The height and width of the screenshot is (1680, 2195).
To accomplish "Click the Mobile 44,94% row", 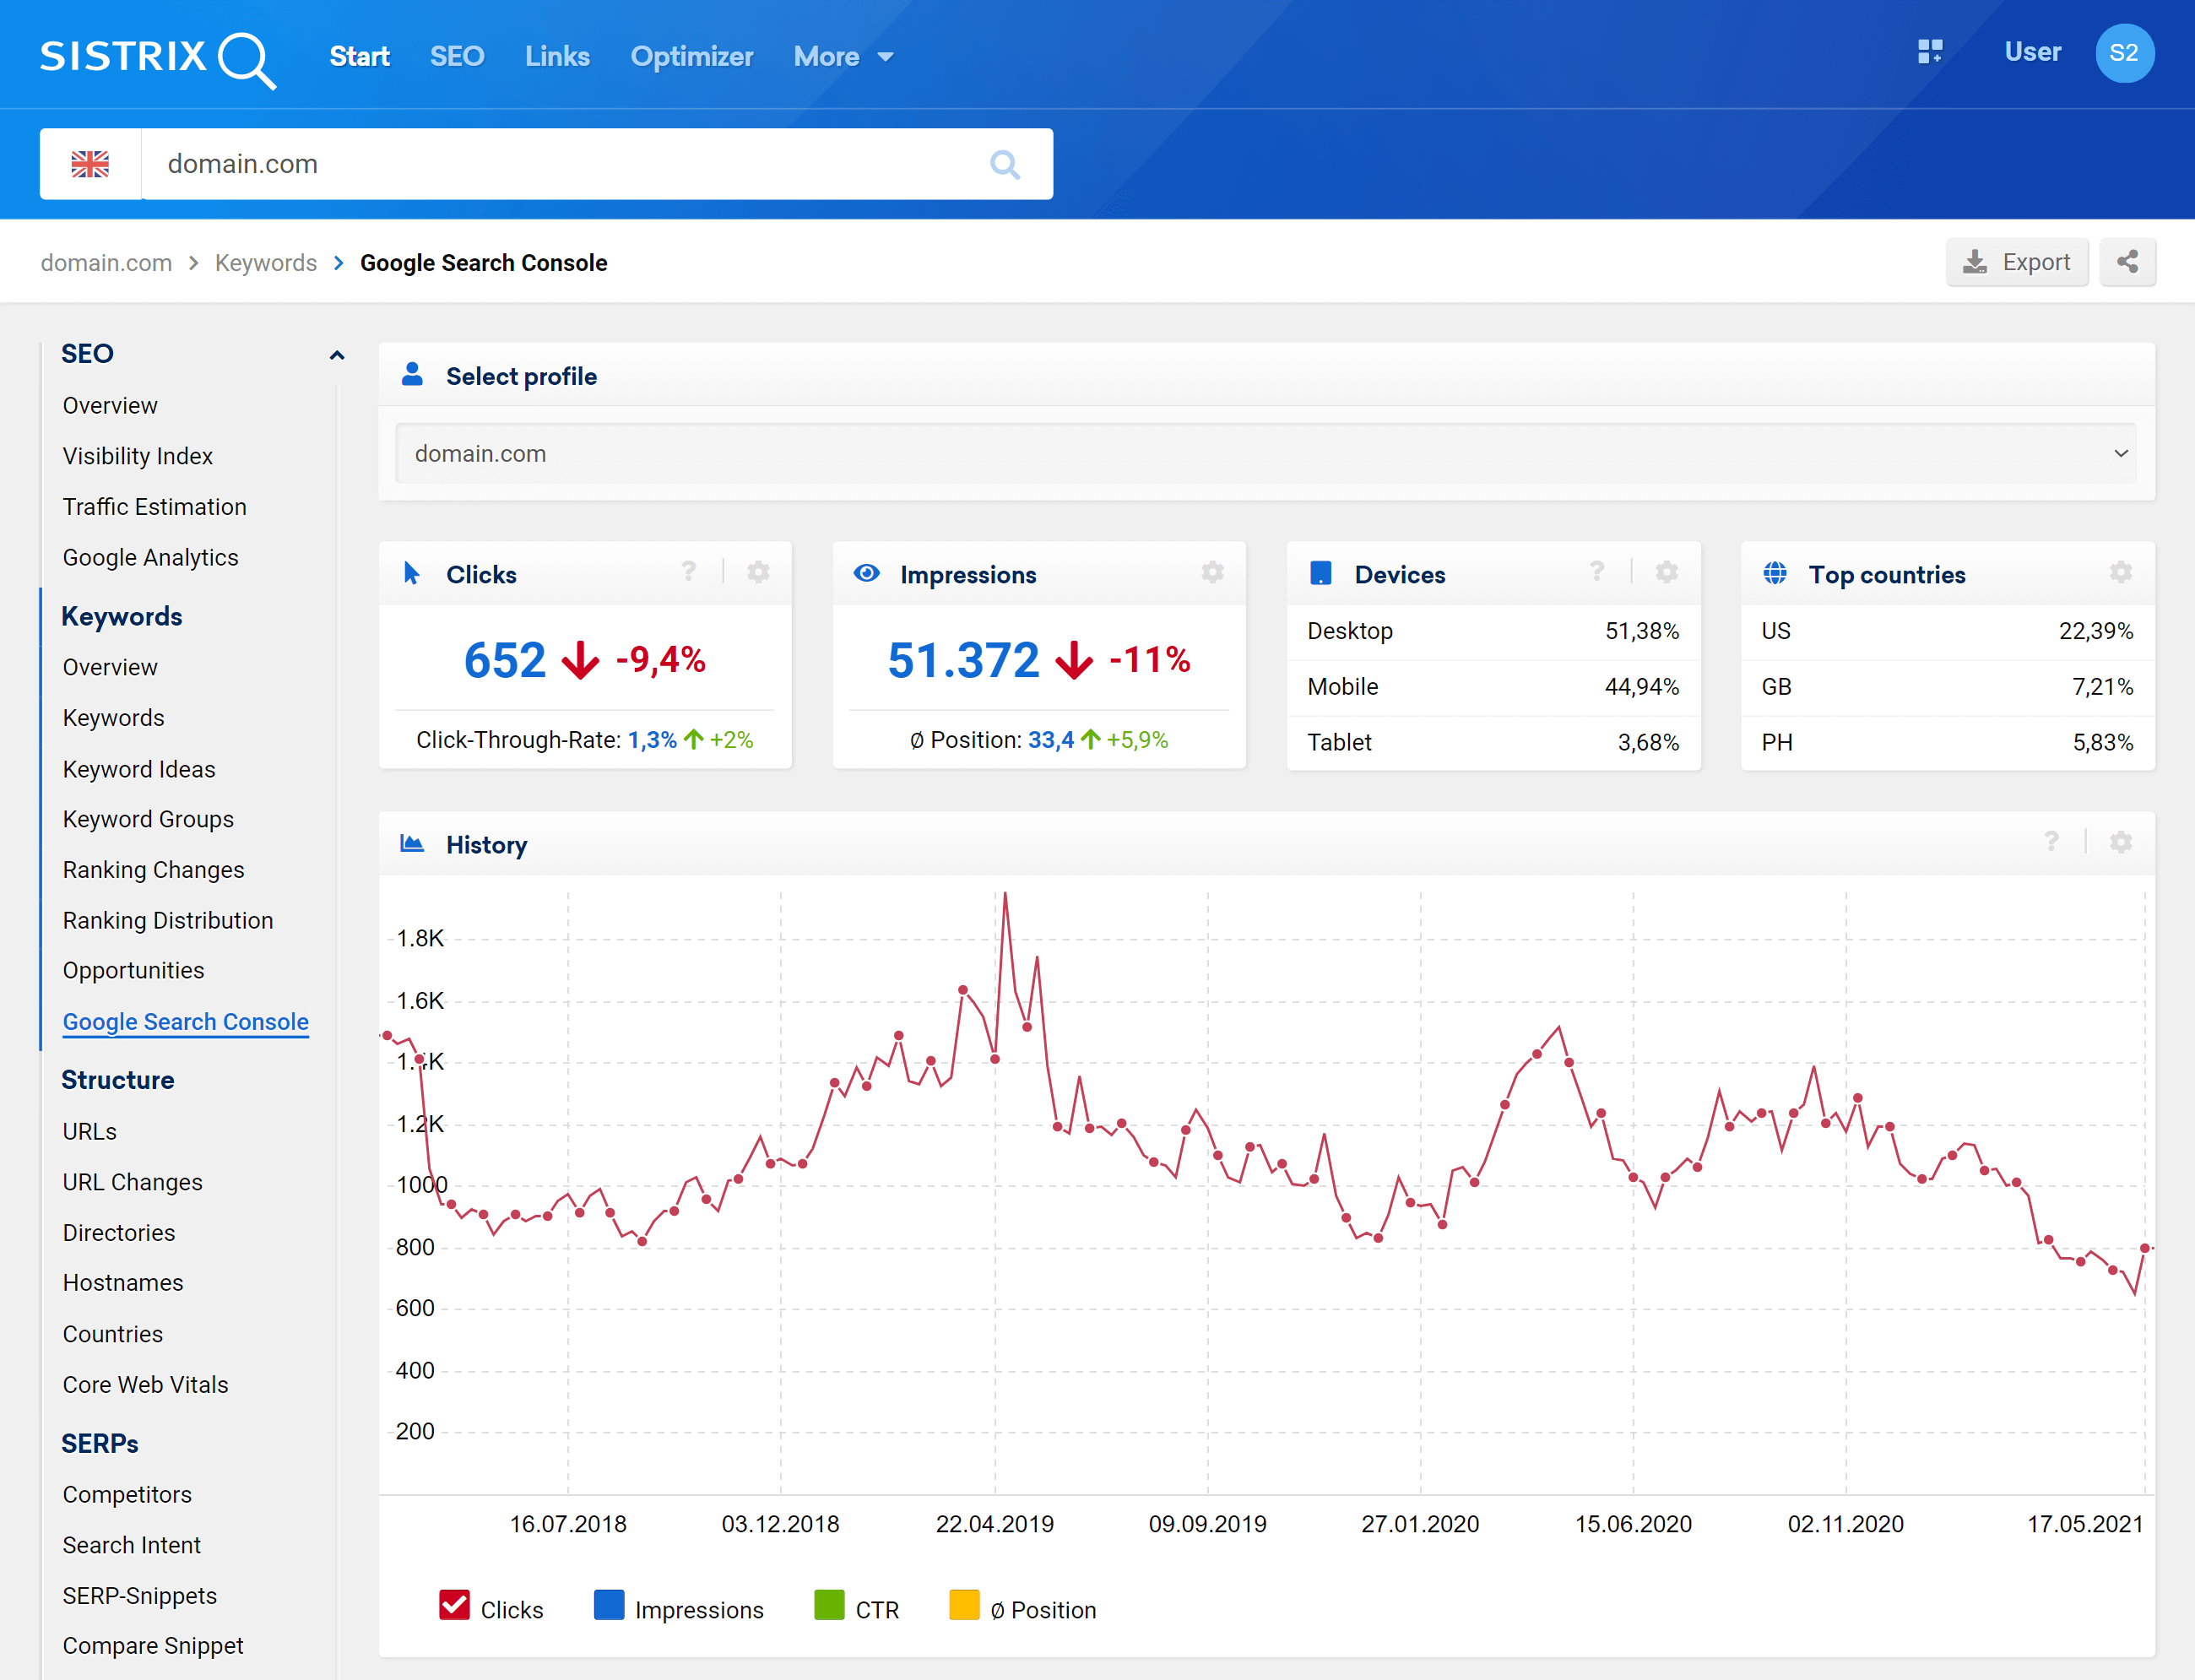I will [x=1493, y=687].
